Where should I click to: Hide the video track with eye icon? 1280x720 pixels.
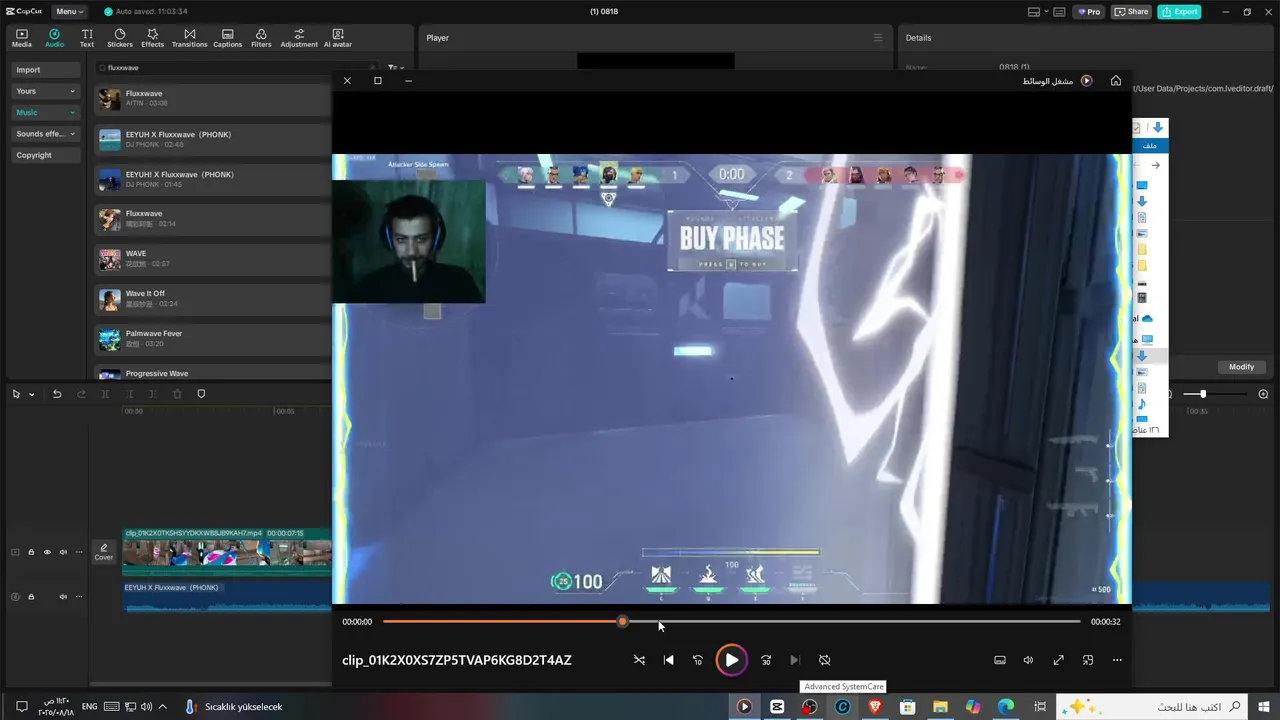coord(47,552)
